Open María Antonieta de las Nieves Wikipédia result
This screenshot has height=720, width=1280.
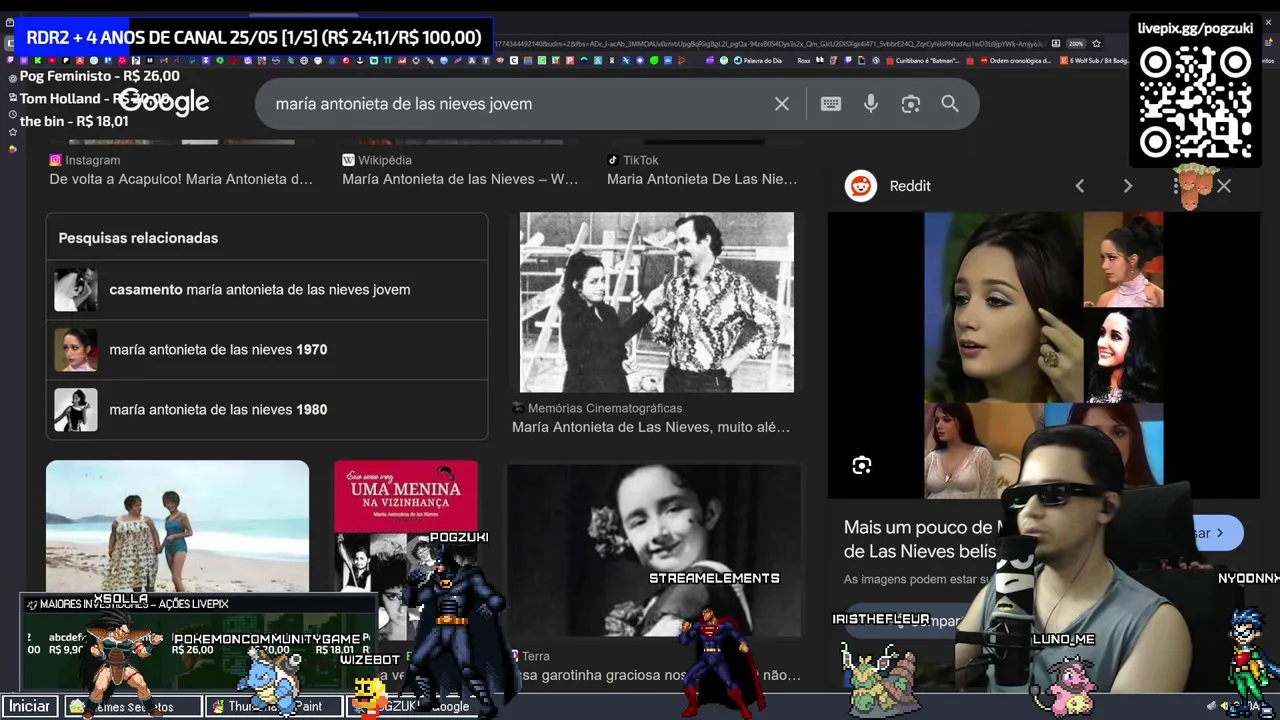(x=460, y=179)
